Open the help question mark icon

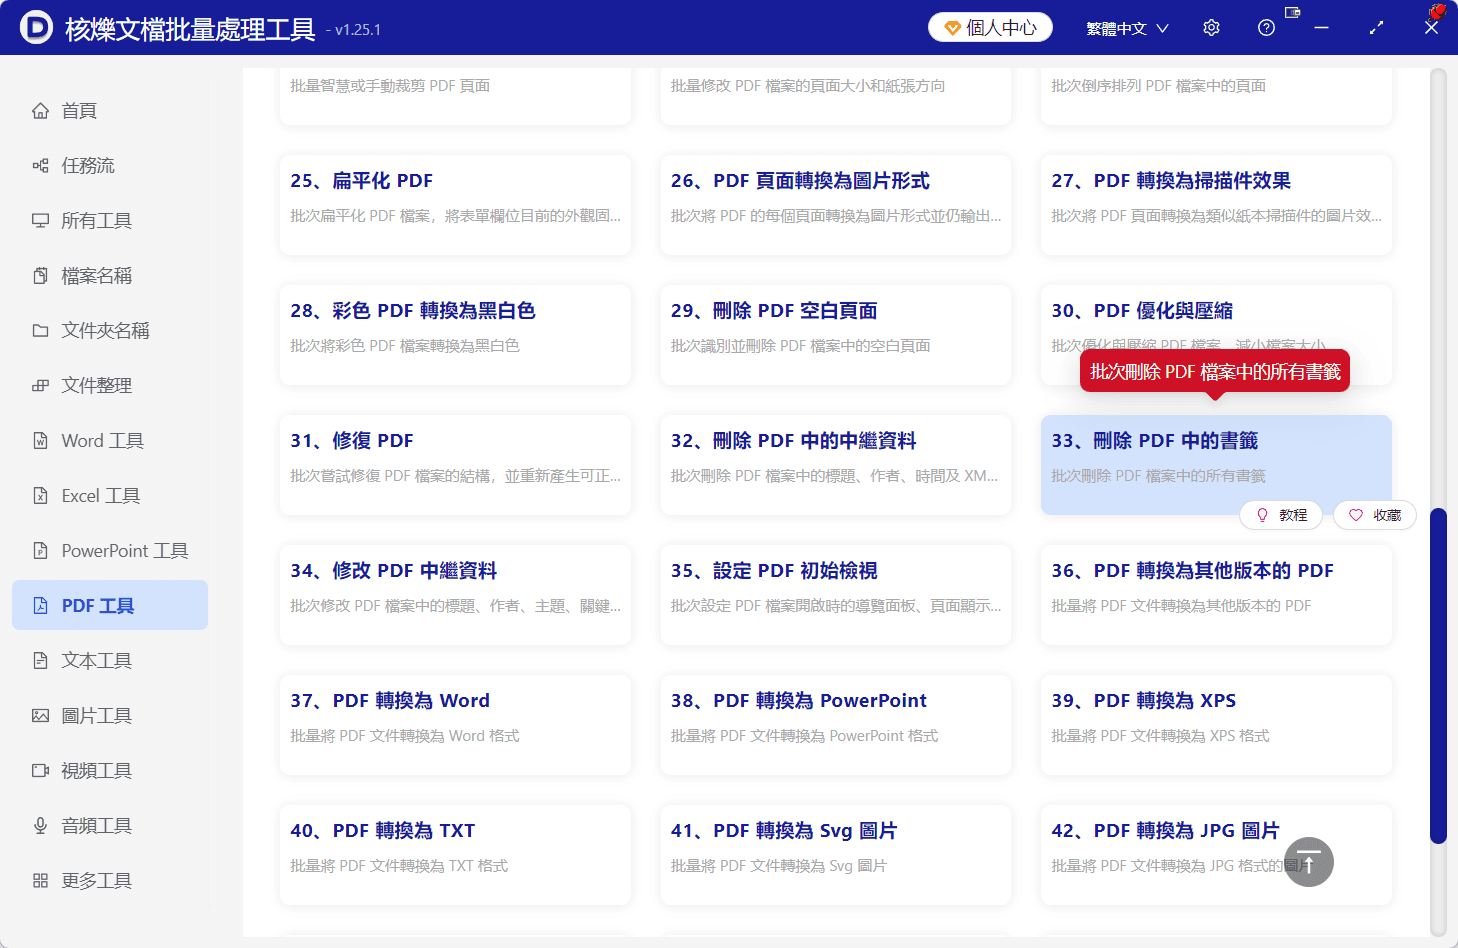click(1266, 28)
